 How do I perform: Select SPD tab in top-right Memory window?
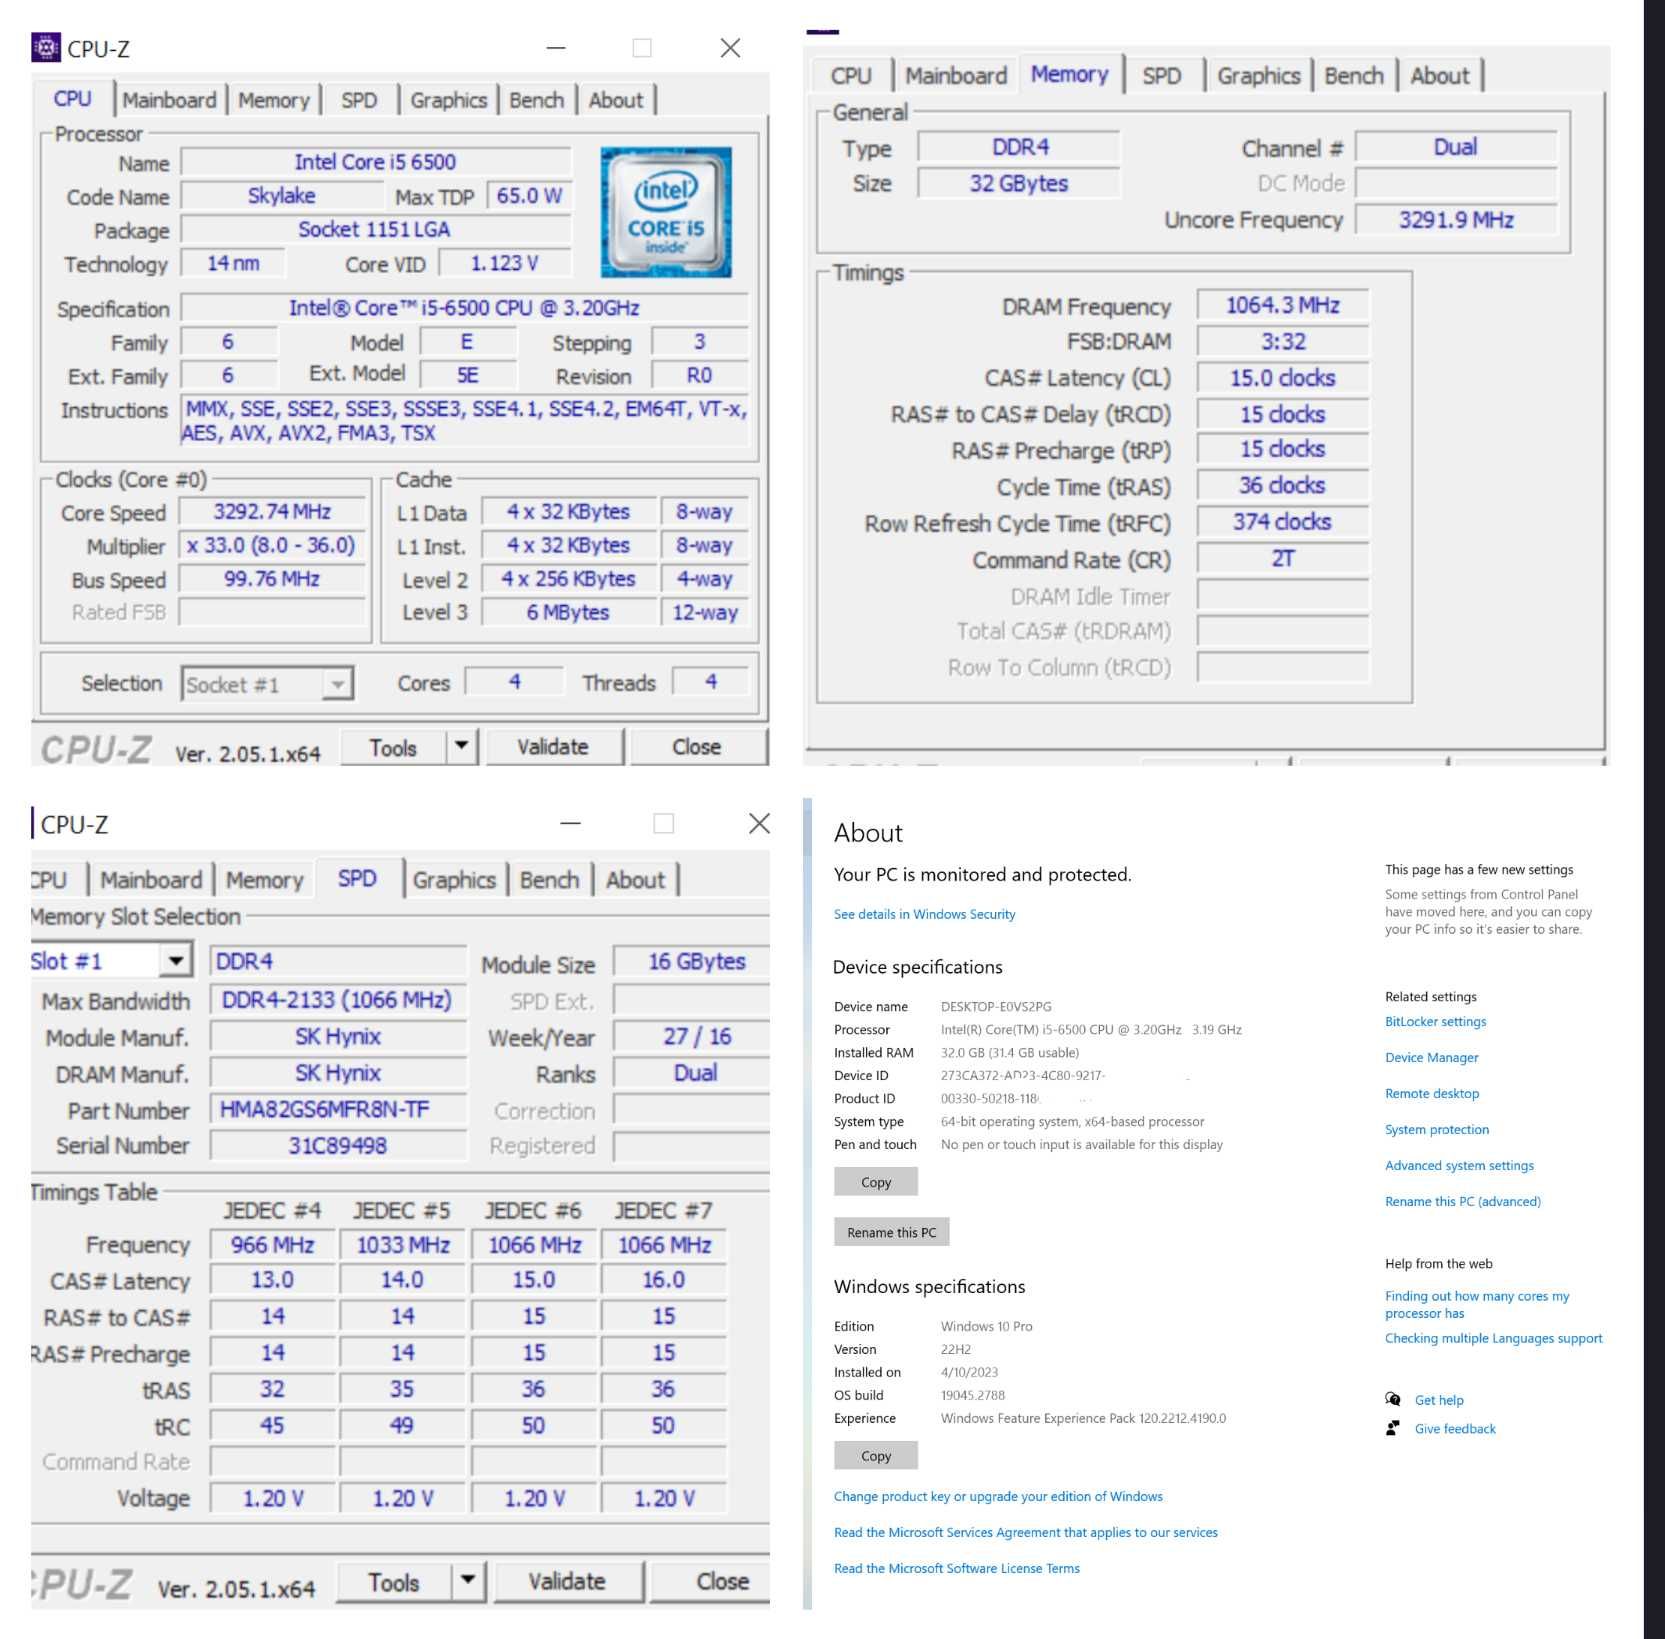click(x=1162, y=76)
